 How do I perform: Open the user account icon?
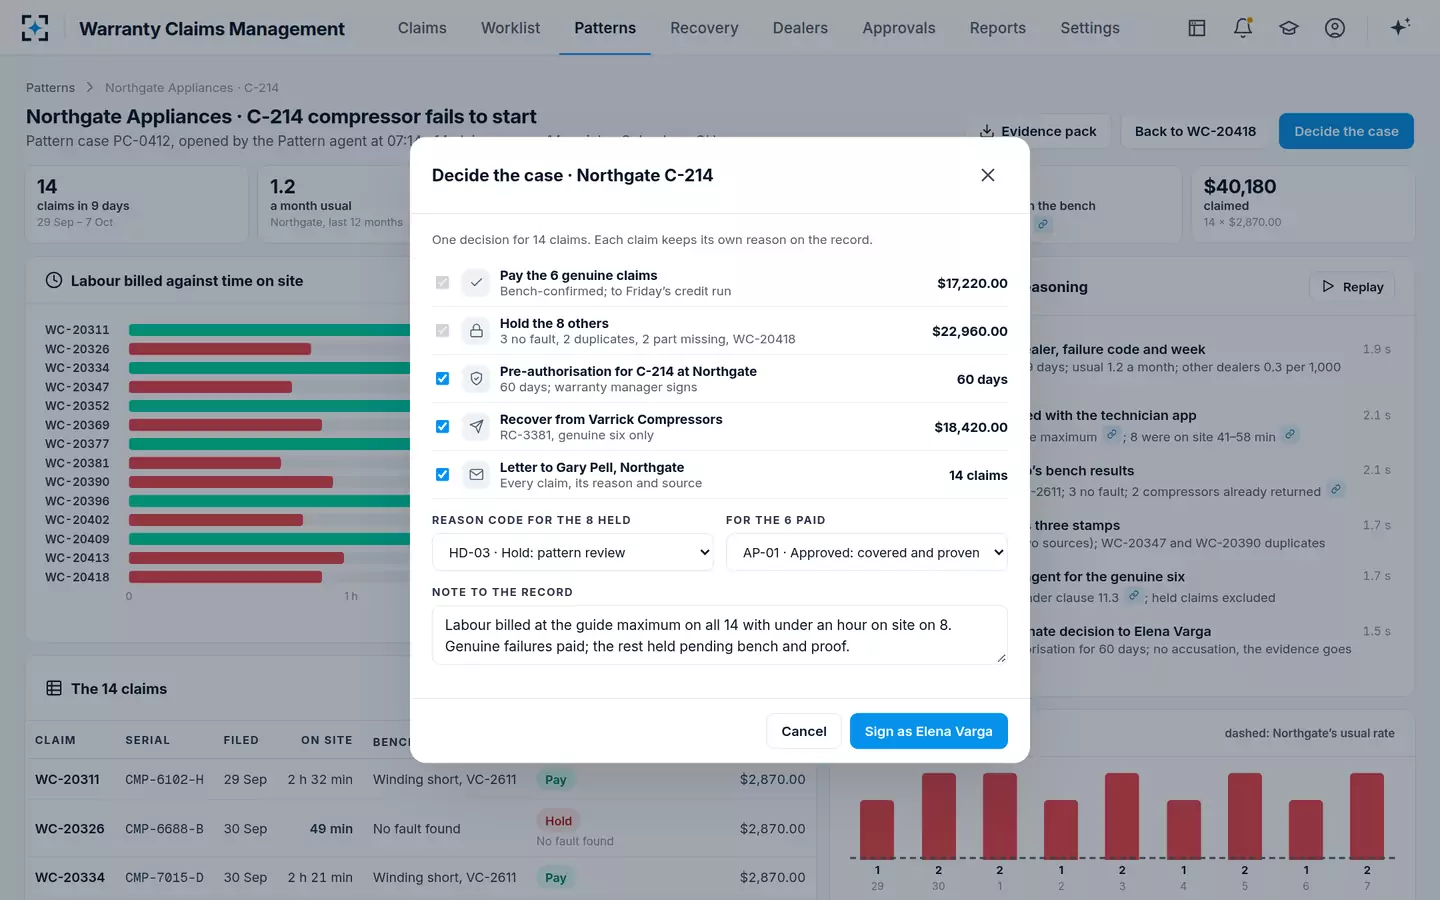(1335, 28)
